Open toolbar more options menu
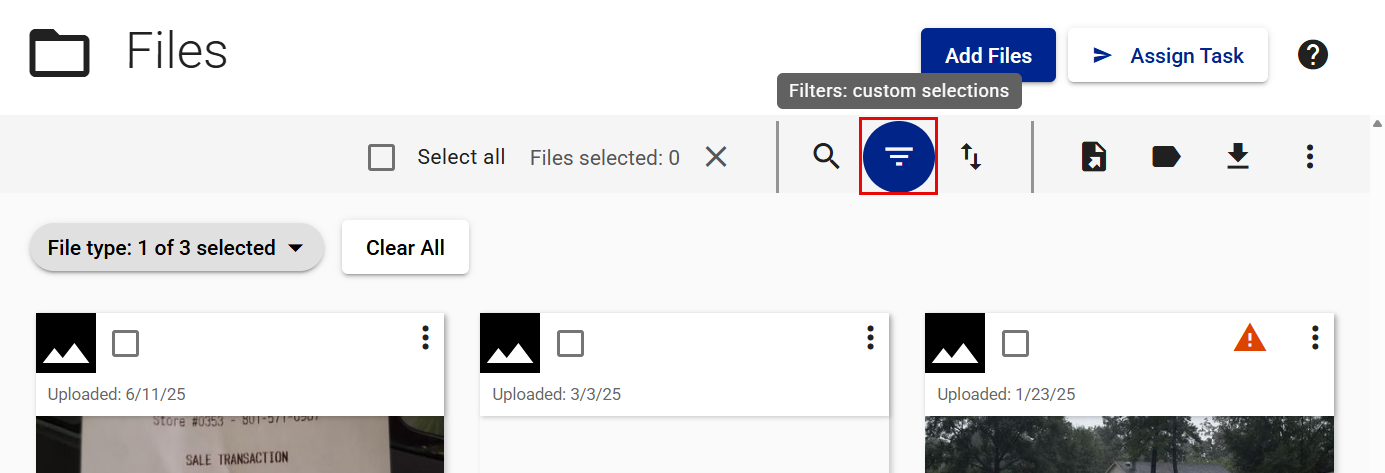The width and height of the screenshot is (1385, 473). 1310,157
